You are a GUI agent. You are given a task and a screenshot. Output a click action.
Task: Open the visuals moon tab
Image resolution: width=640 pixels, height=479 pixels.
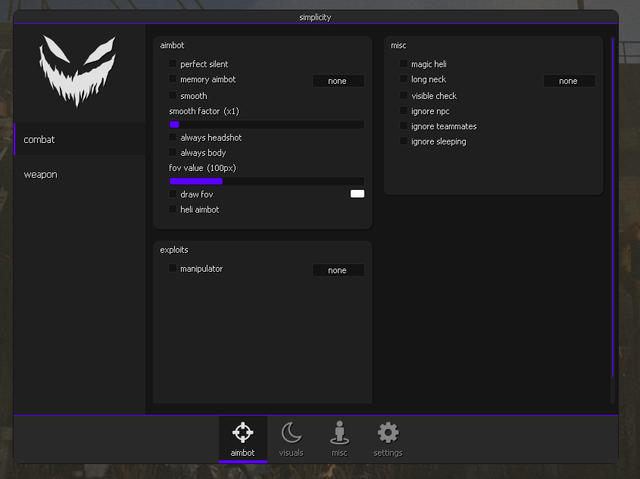pos(291,439)
